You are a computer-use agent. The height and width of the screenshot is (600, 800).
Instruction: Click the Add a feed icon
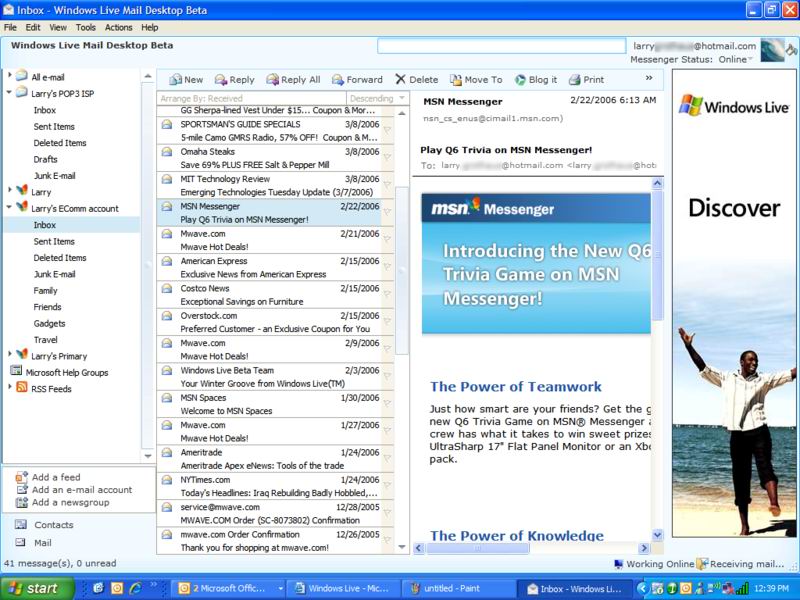(x=21, y=477)
